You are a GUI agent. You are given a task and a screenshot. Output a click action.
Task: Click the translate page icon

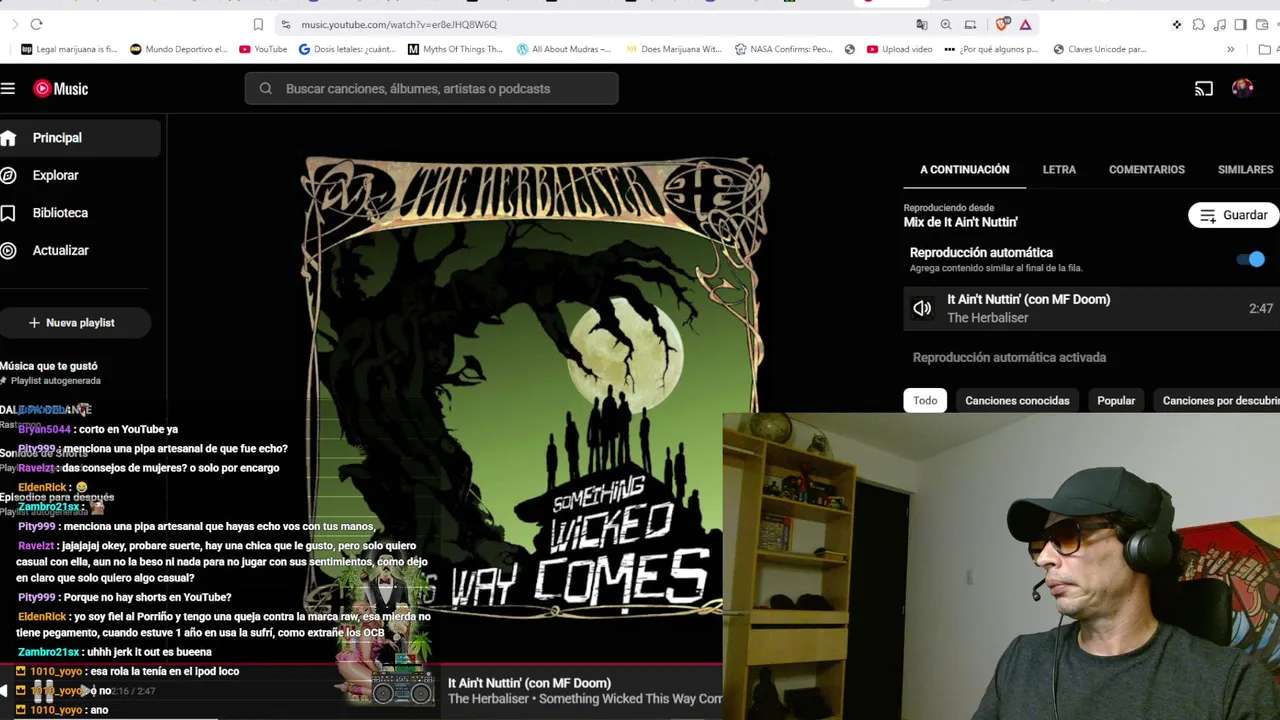(921, 24)
